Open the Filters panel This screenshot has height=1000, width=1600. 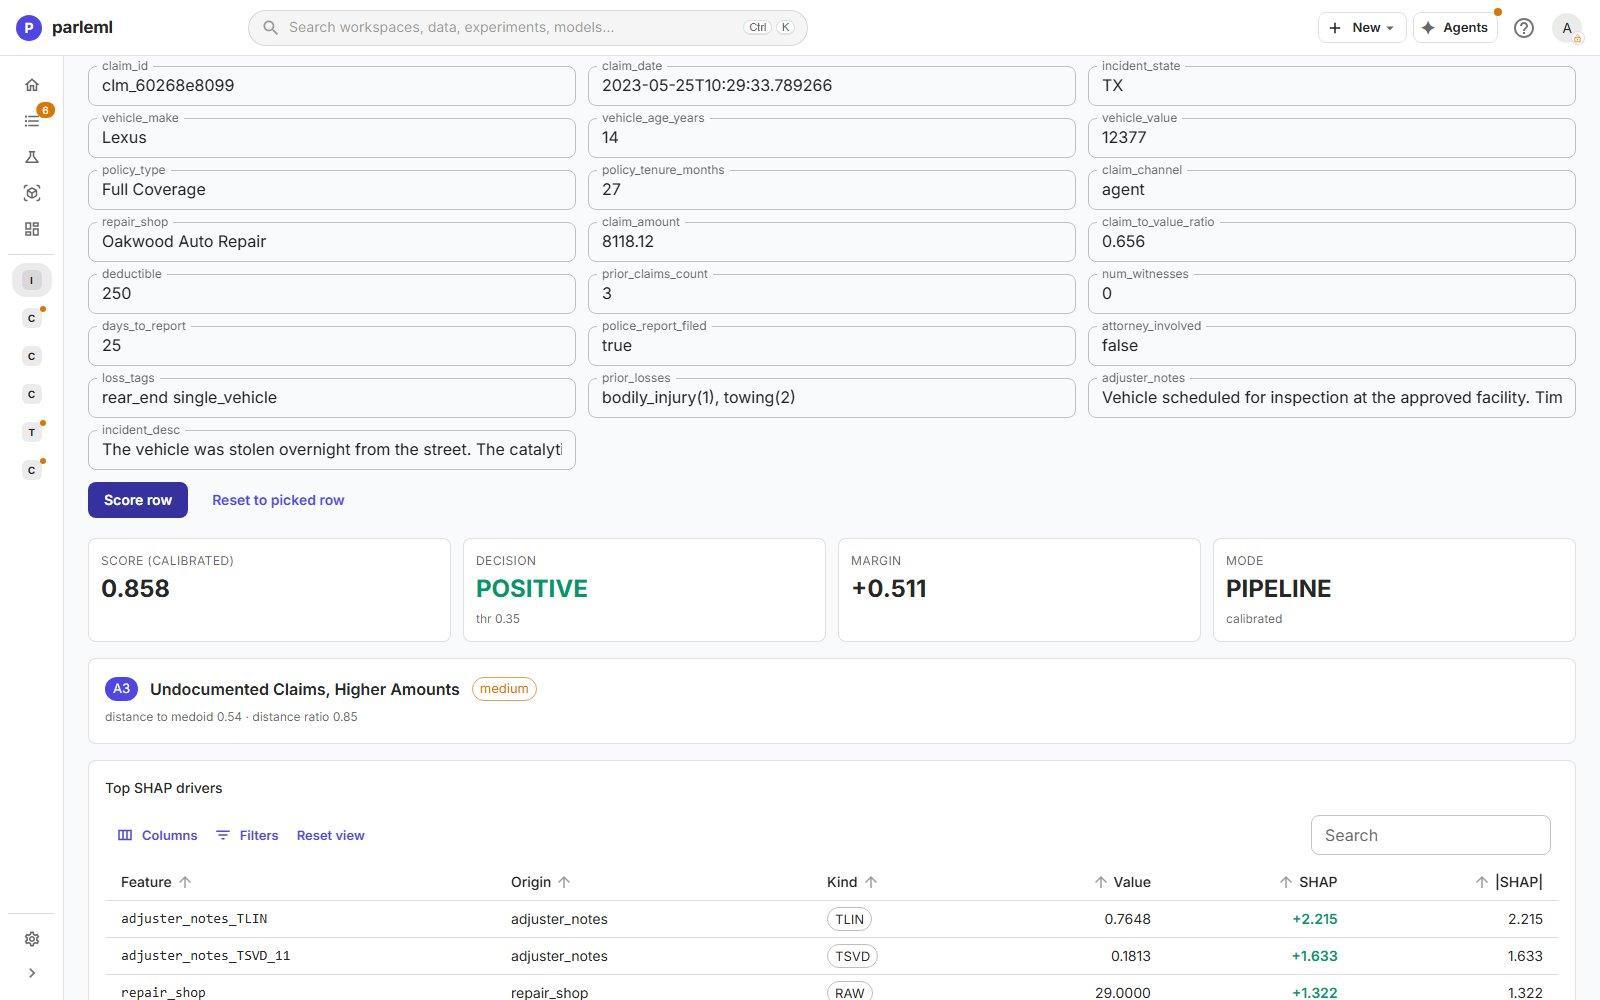coord(247,835)
